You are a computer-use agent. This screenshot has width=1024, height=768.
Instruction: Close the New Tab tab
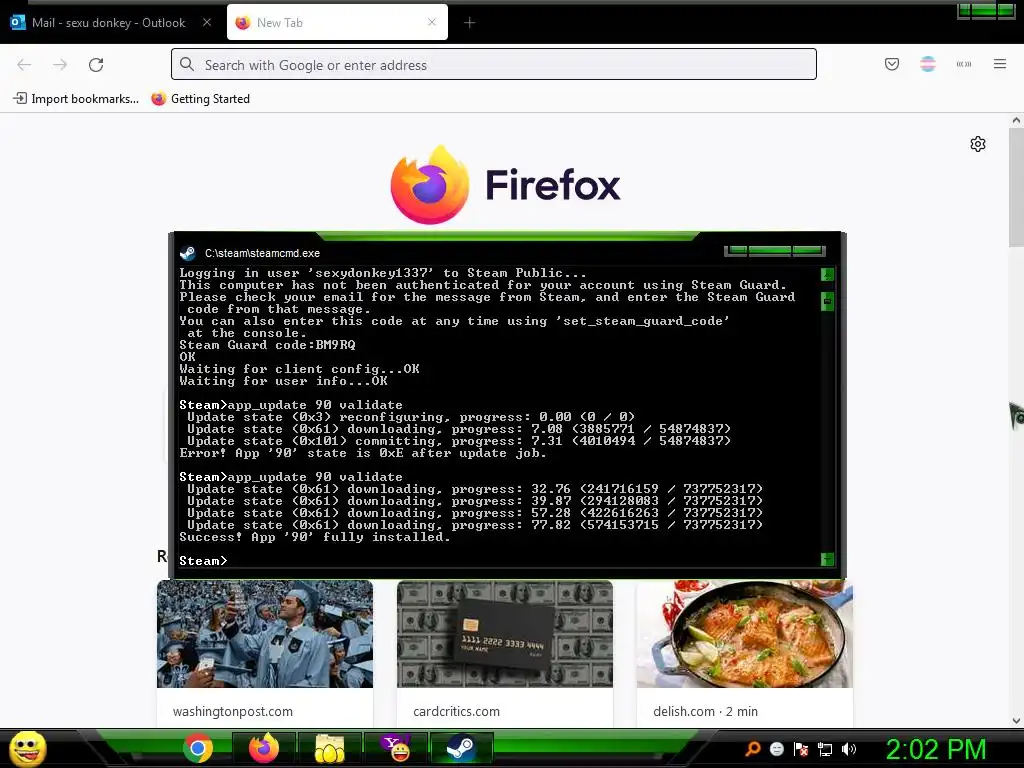[432, 23]
